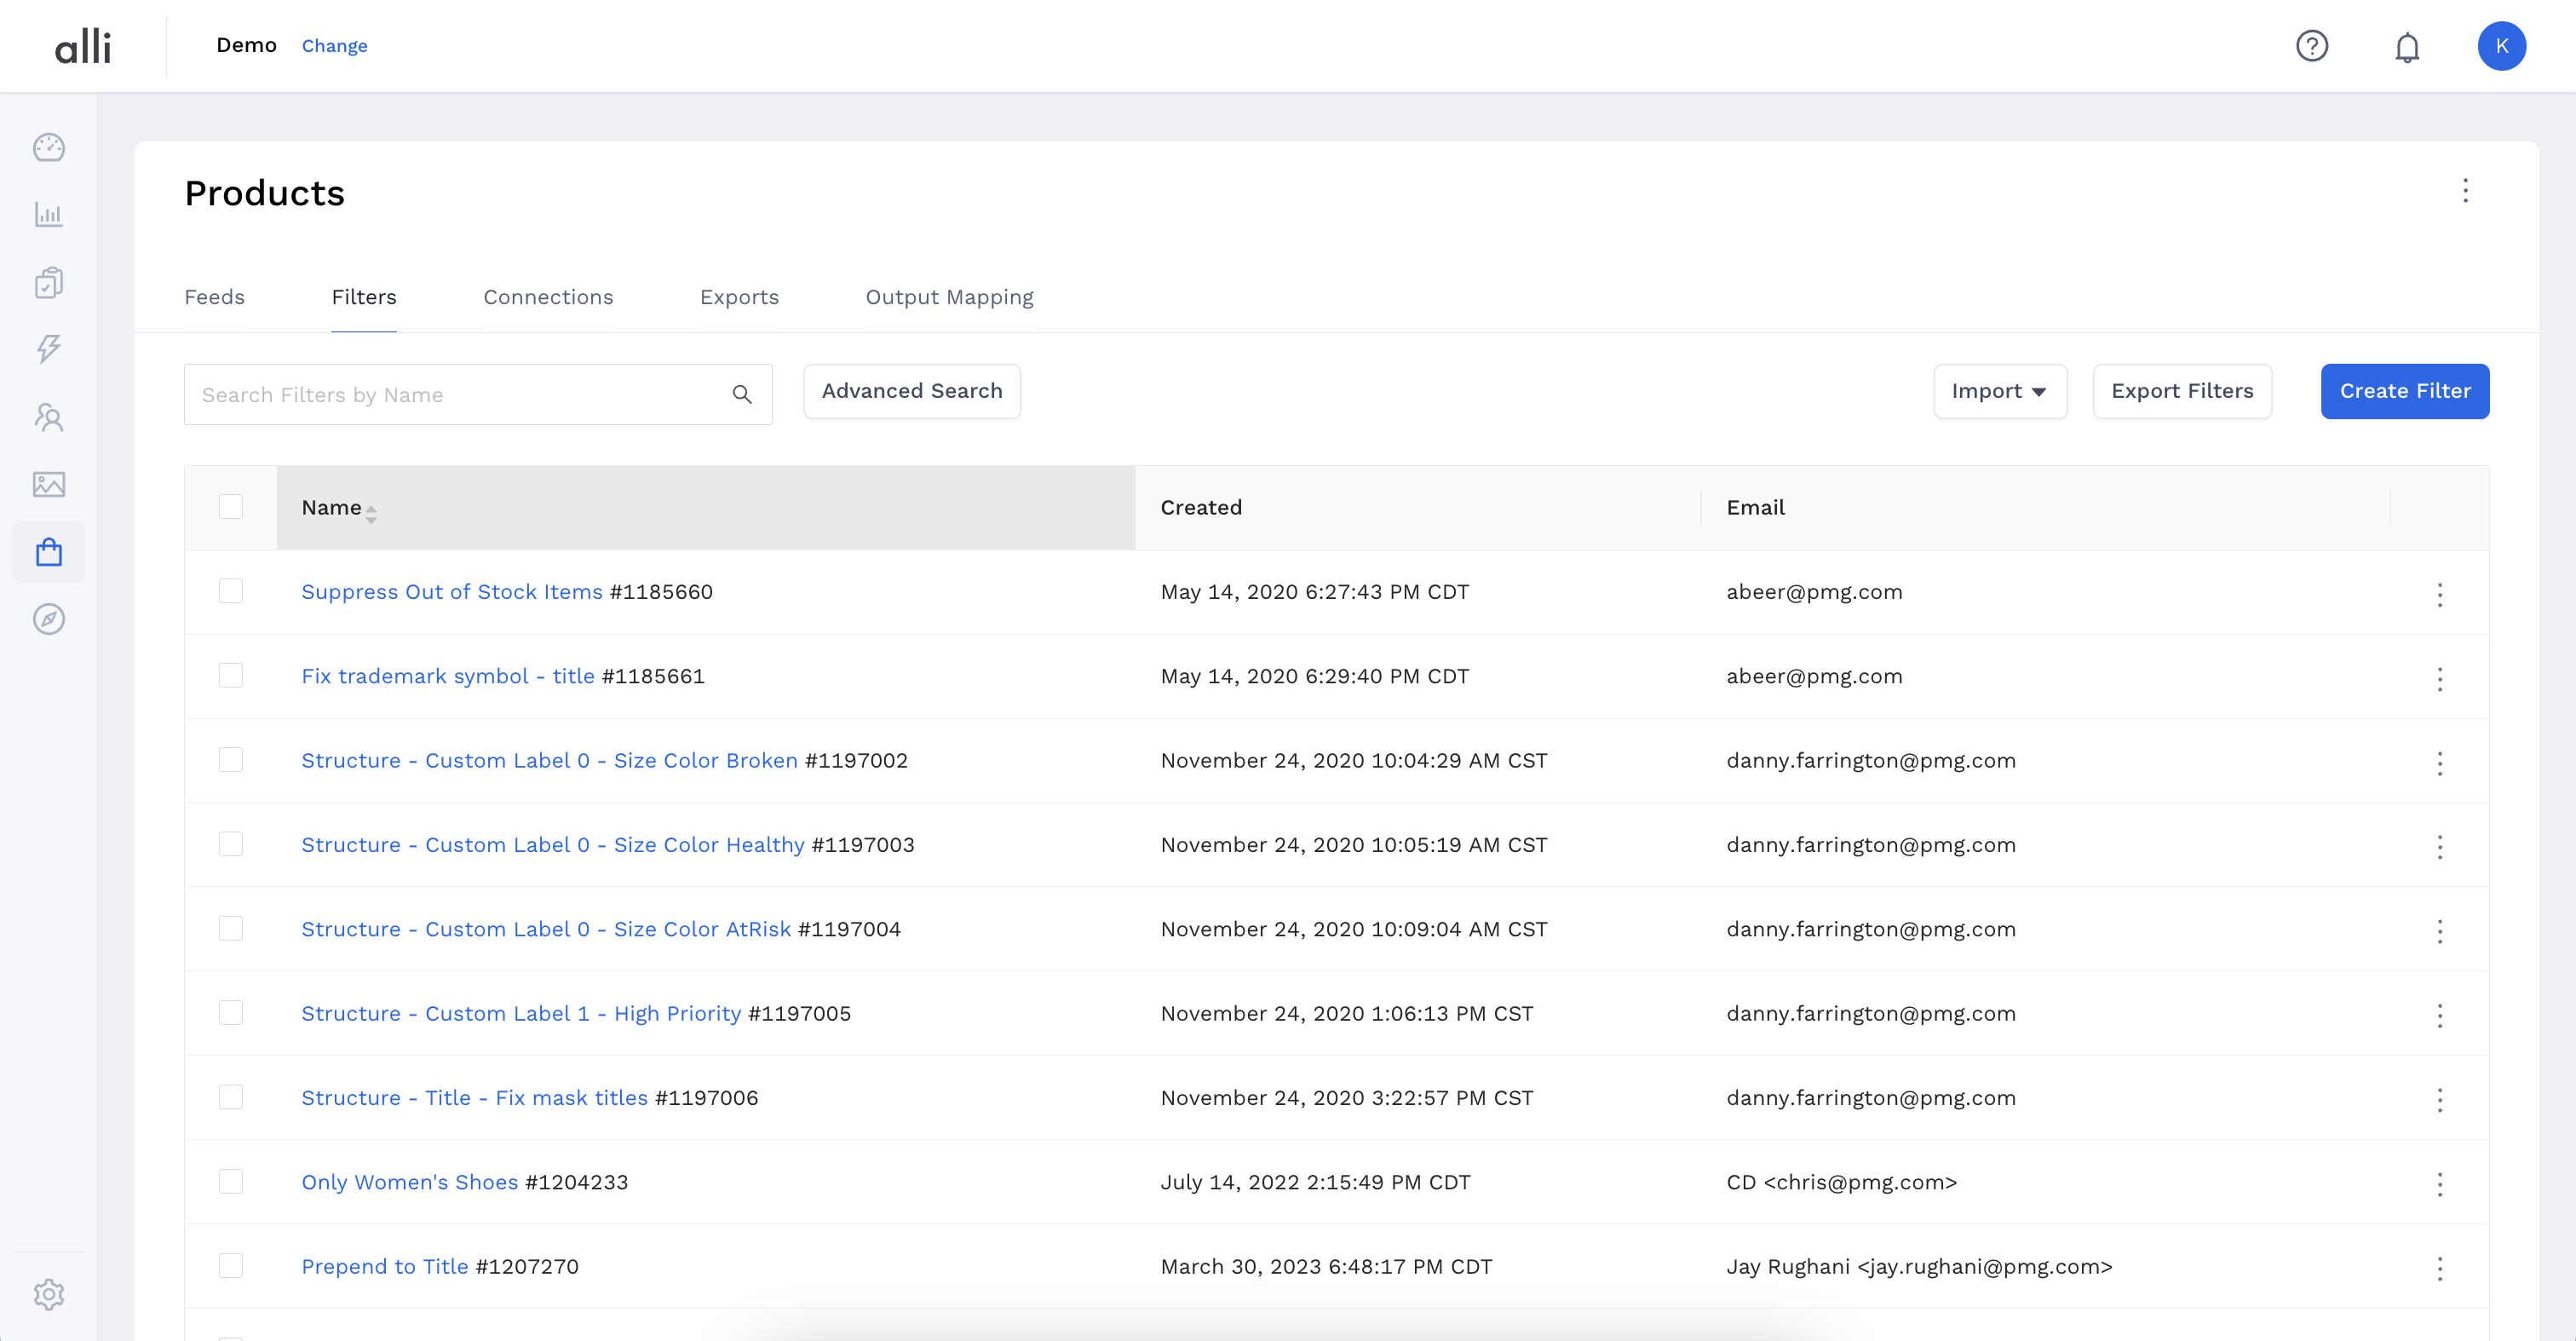Expand the Import dropdown
The height and width of the screenshot is (1341, 2576).
click(x=1999, y=391)
